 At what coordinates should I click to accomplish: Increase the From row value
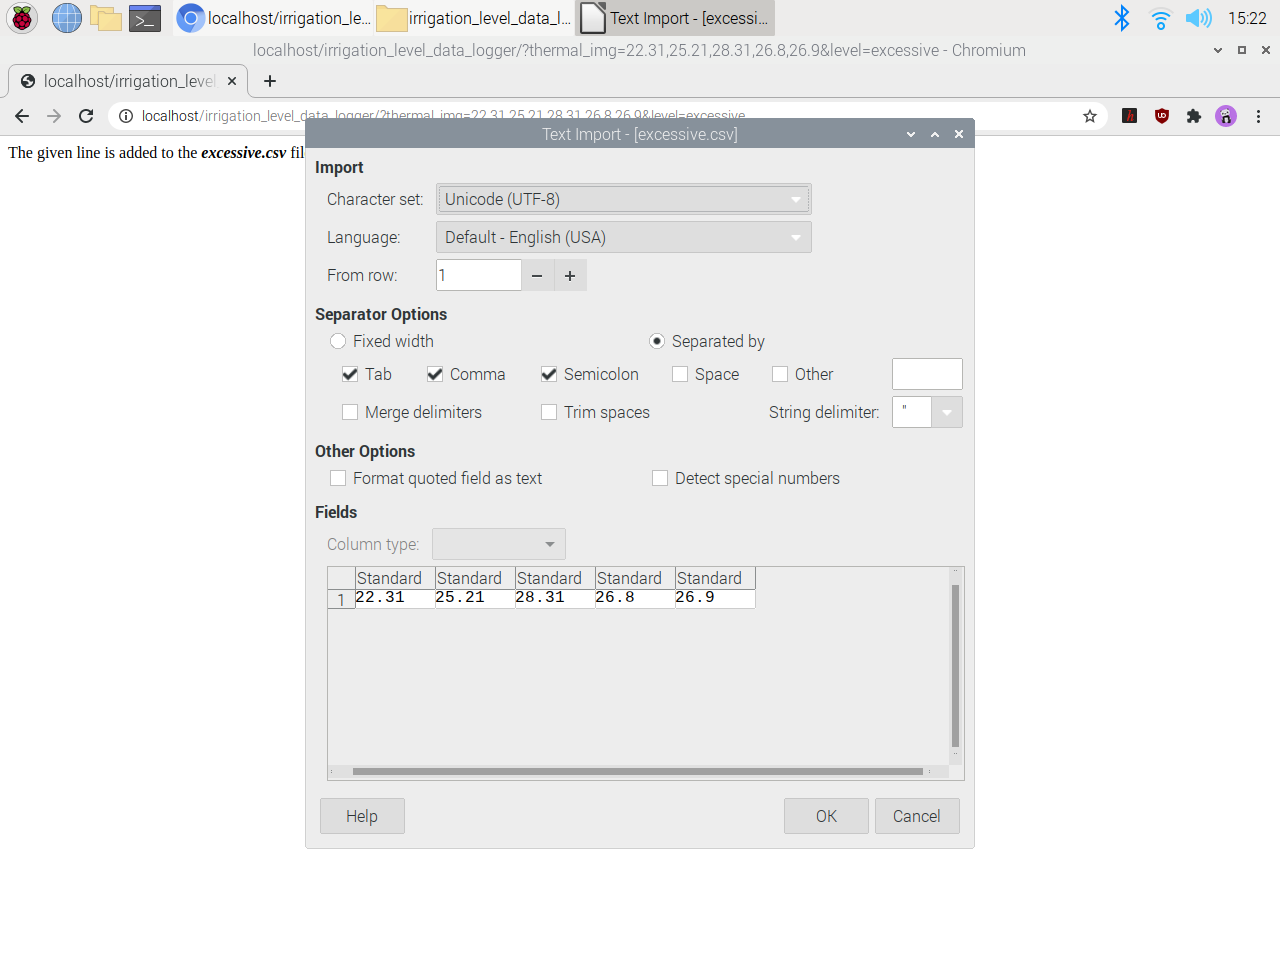[x=570, y=275]
